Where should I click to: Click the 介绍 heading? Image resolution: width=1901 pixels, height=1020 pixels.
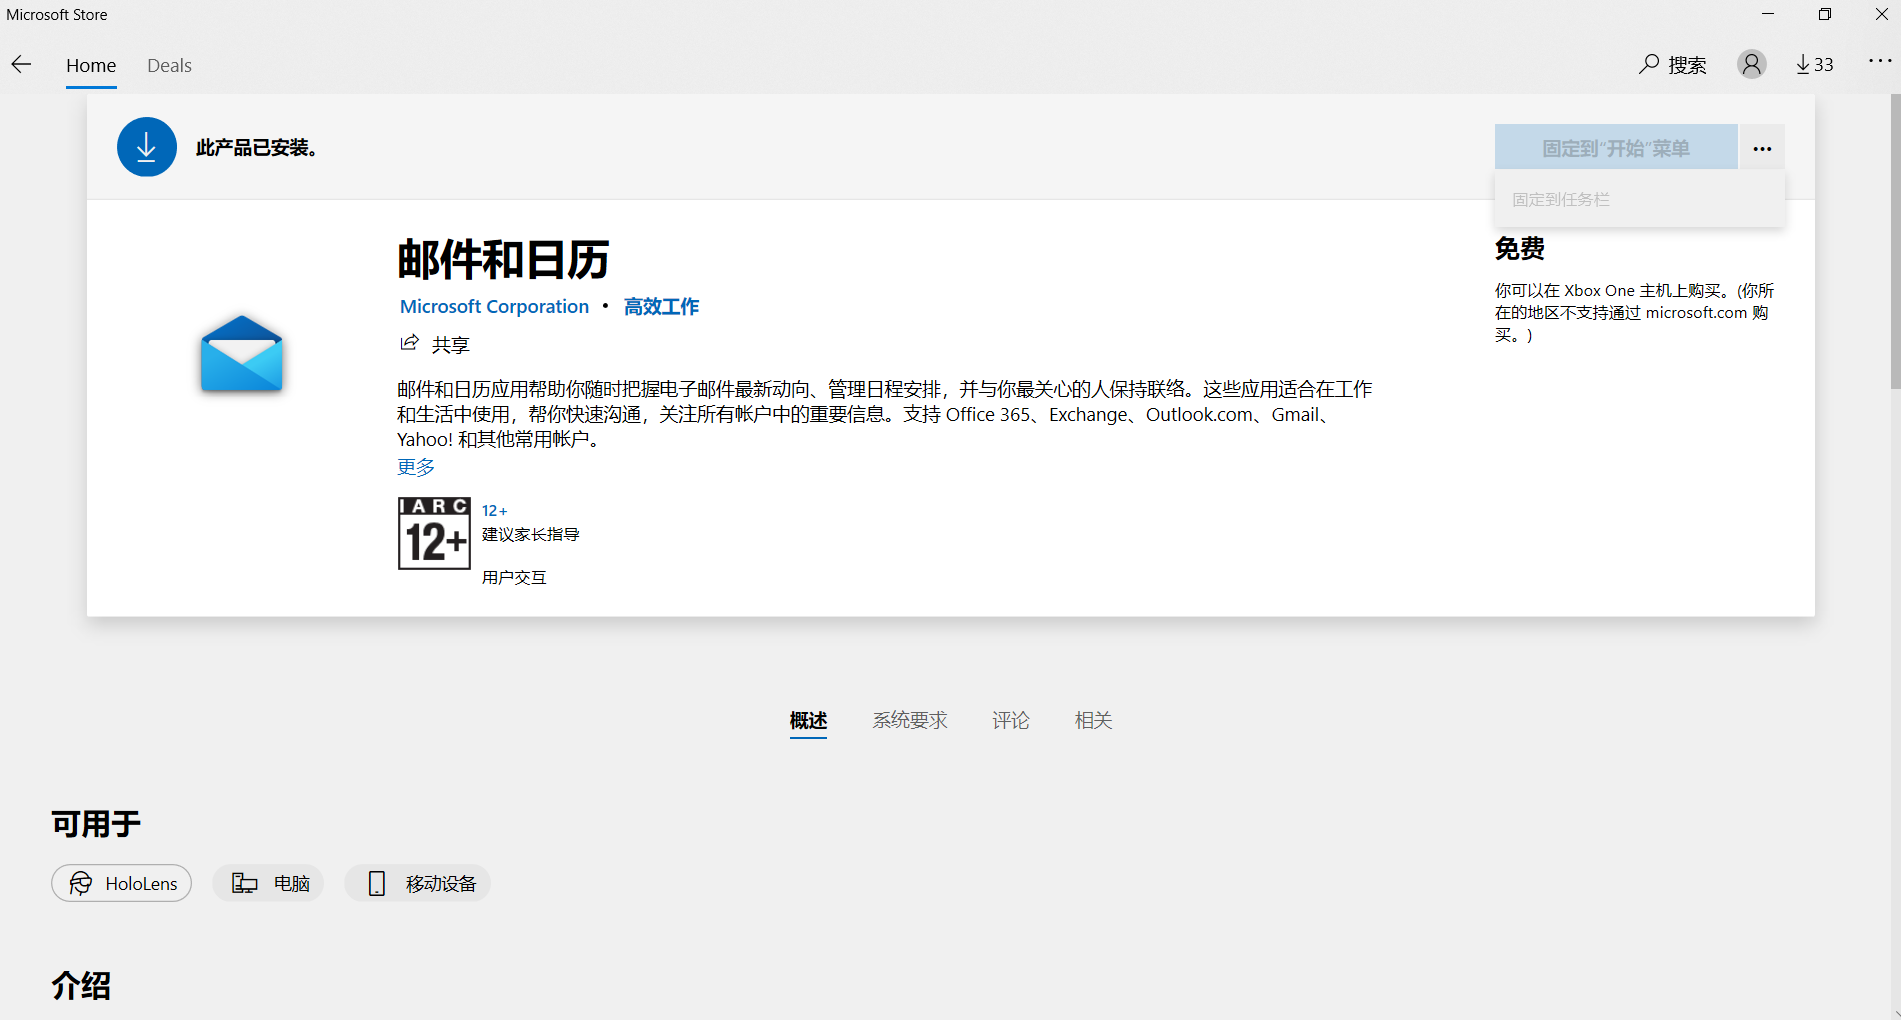[81, 986]
